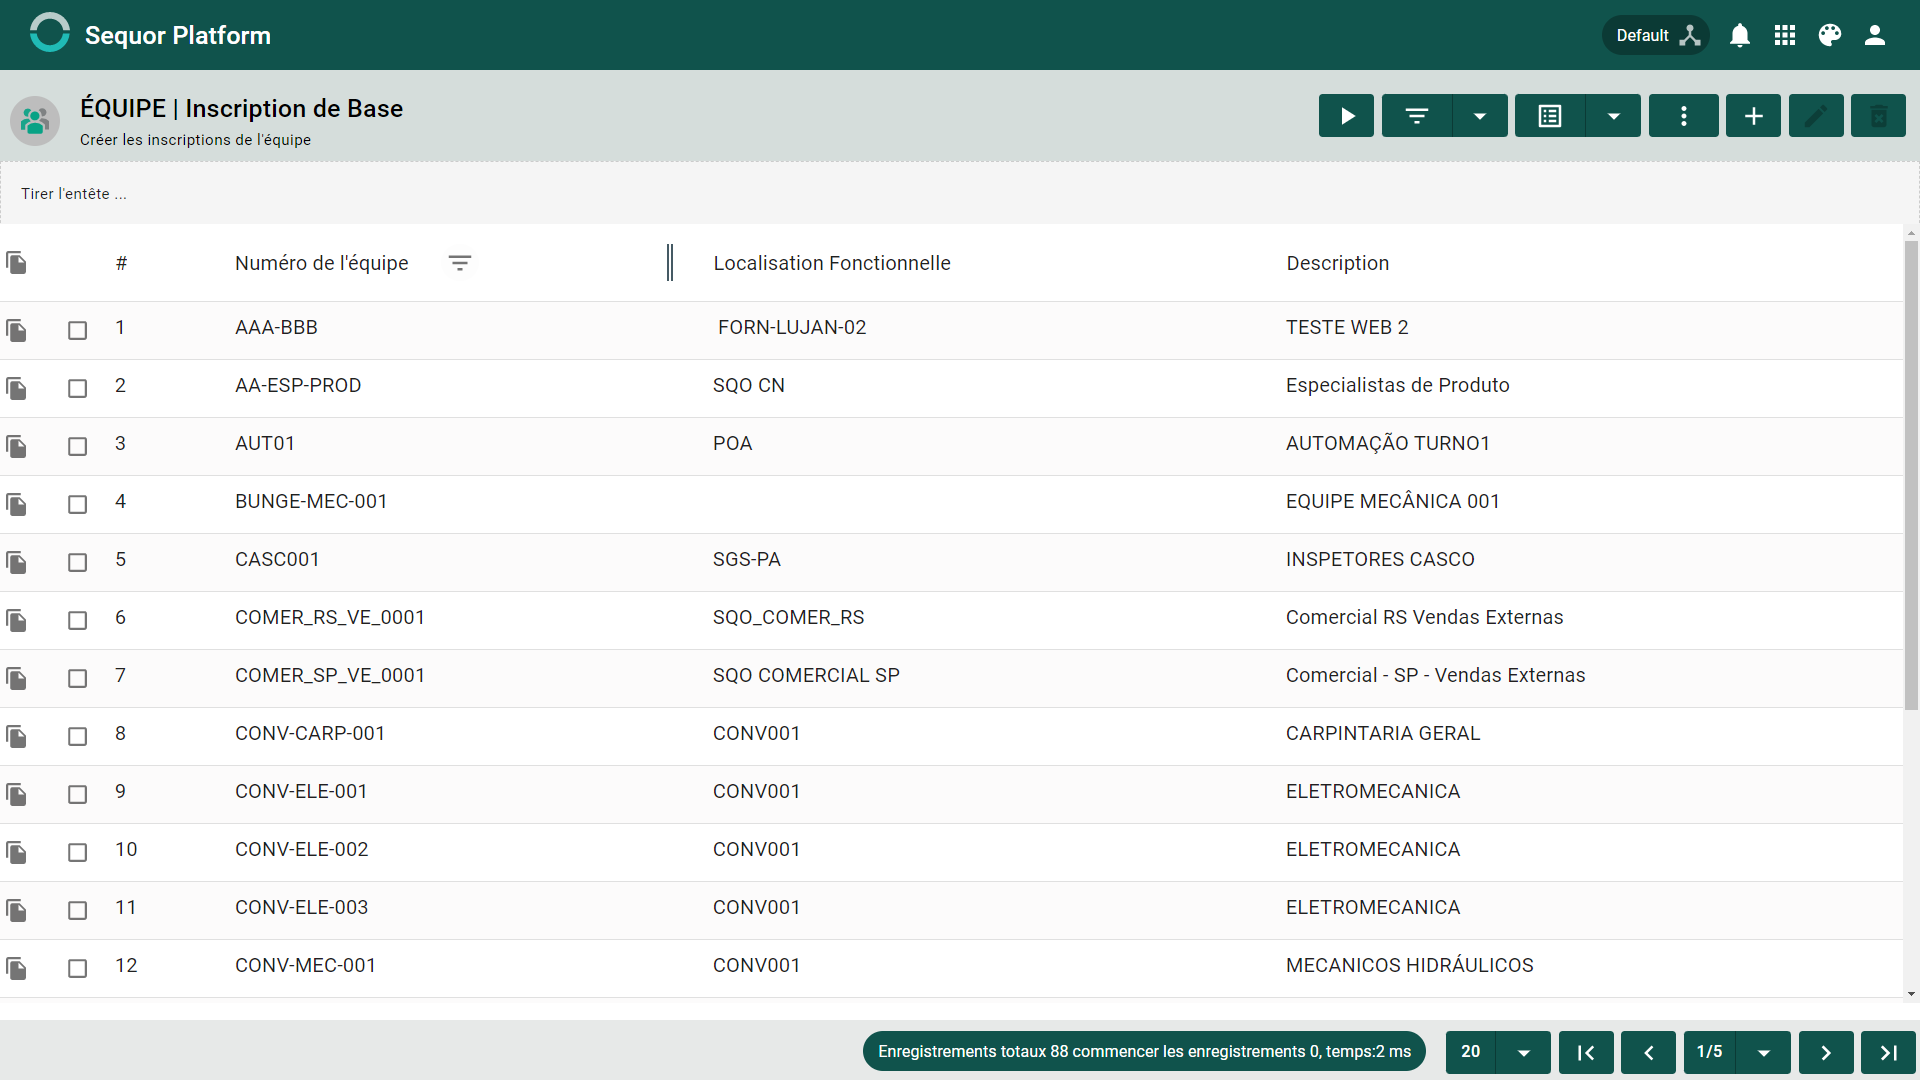The image size is (1920, 1080).
Task: Expand the page number dropdown arrow
Action: 1764,1052
